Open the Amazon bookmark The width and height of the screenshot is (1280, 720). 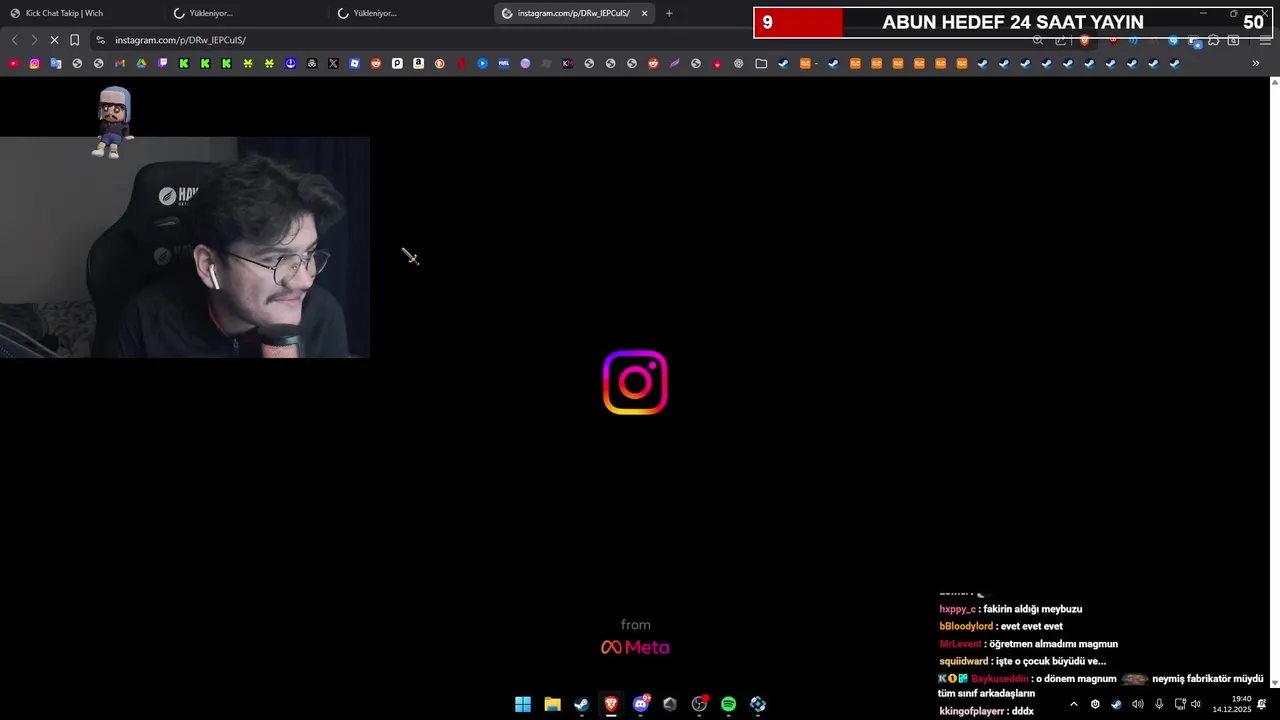point(418,64)
